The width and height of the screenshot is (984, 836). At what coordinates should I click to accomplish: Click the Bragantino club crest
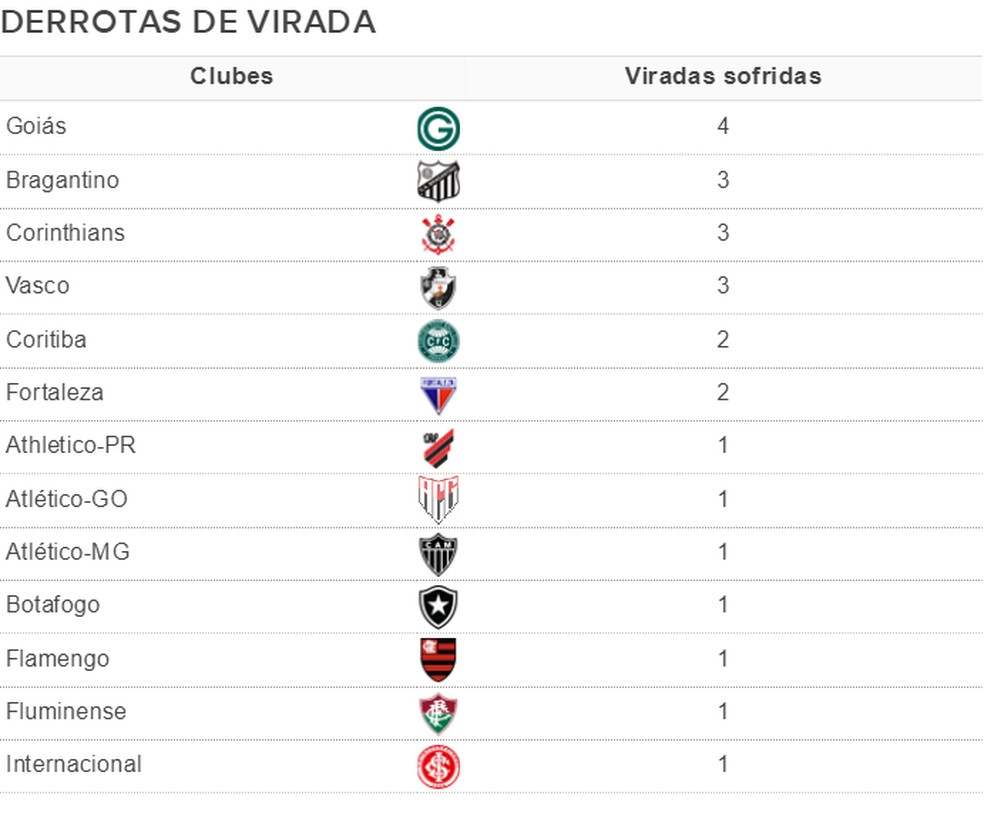pyautogui.click(x=438, y=181)
